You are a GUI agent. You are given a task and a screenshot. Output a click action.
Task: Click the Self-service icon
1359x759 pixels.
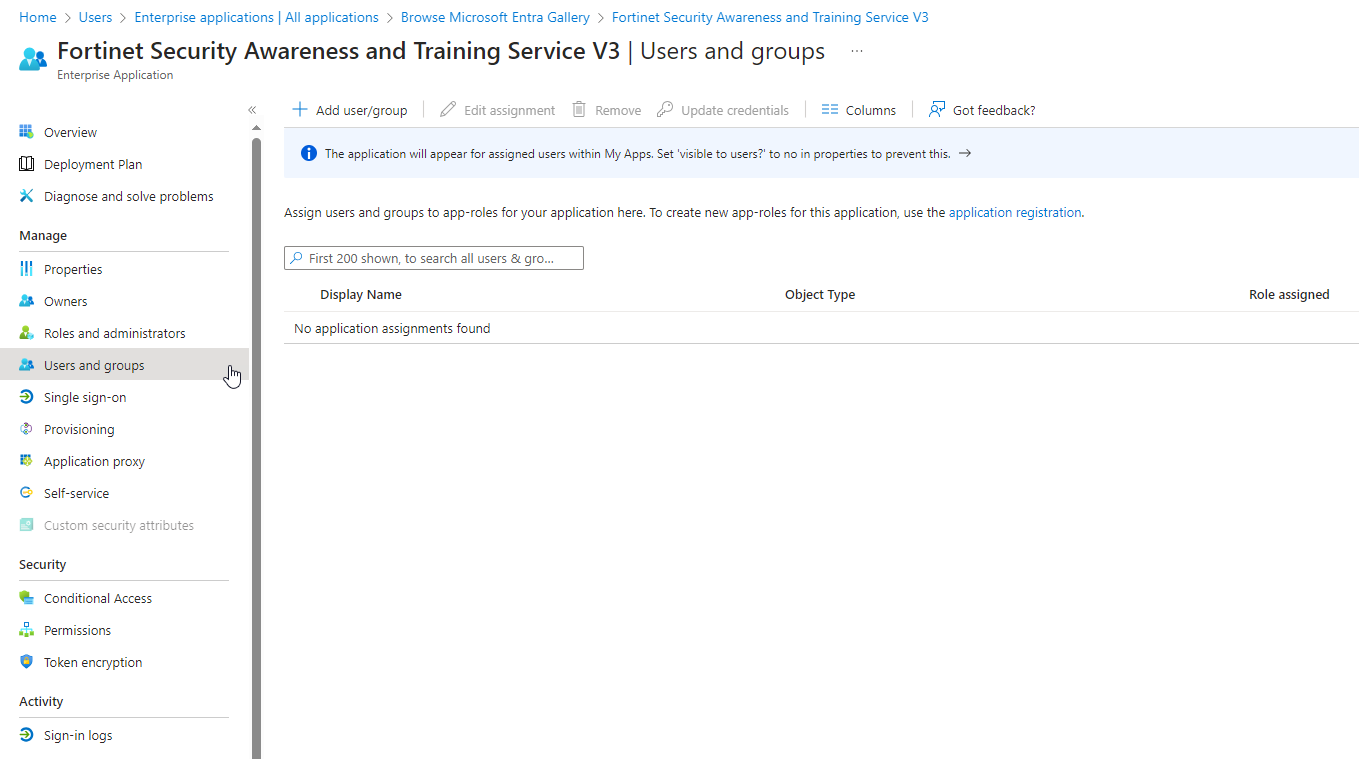tap(27, 493)
